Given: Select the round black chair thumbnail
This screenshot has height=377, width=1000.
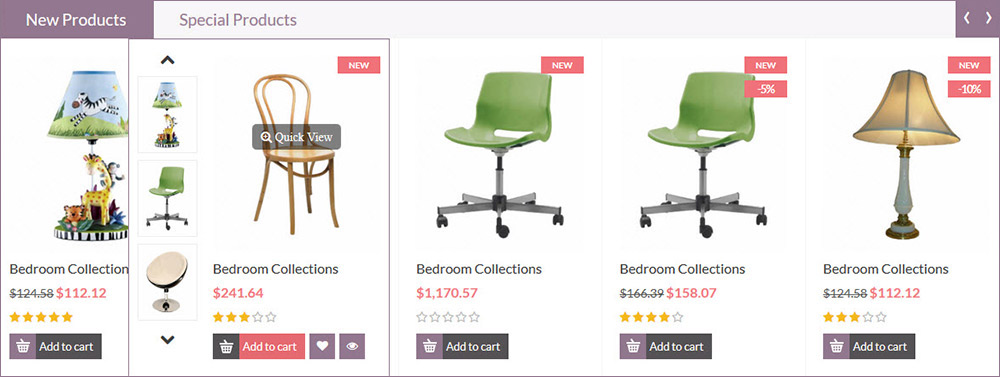Looking at the screenshot, I should click(x=167, y=282).
